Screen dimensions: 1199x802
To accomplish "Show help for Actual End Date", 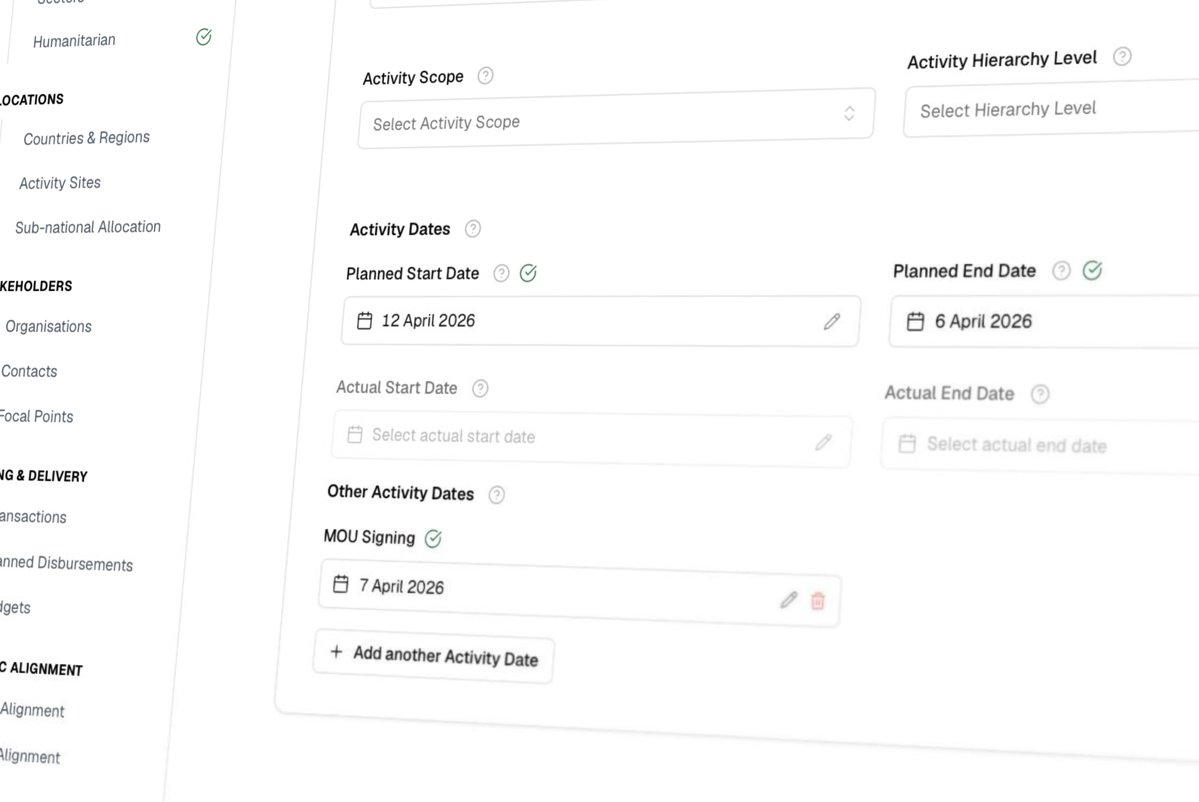I will [x=1040, y=394].
